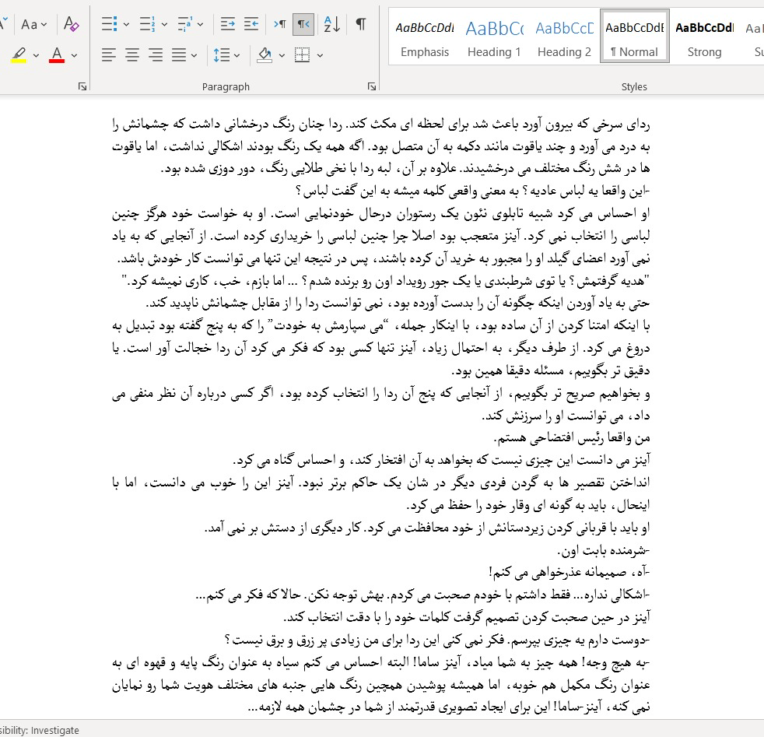The image size is (764, 737).
Task: Apply multilevel list formatting
Action: coord(185,24)
